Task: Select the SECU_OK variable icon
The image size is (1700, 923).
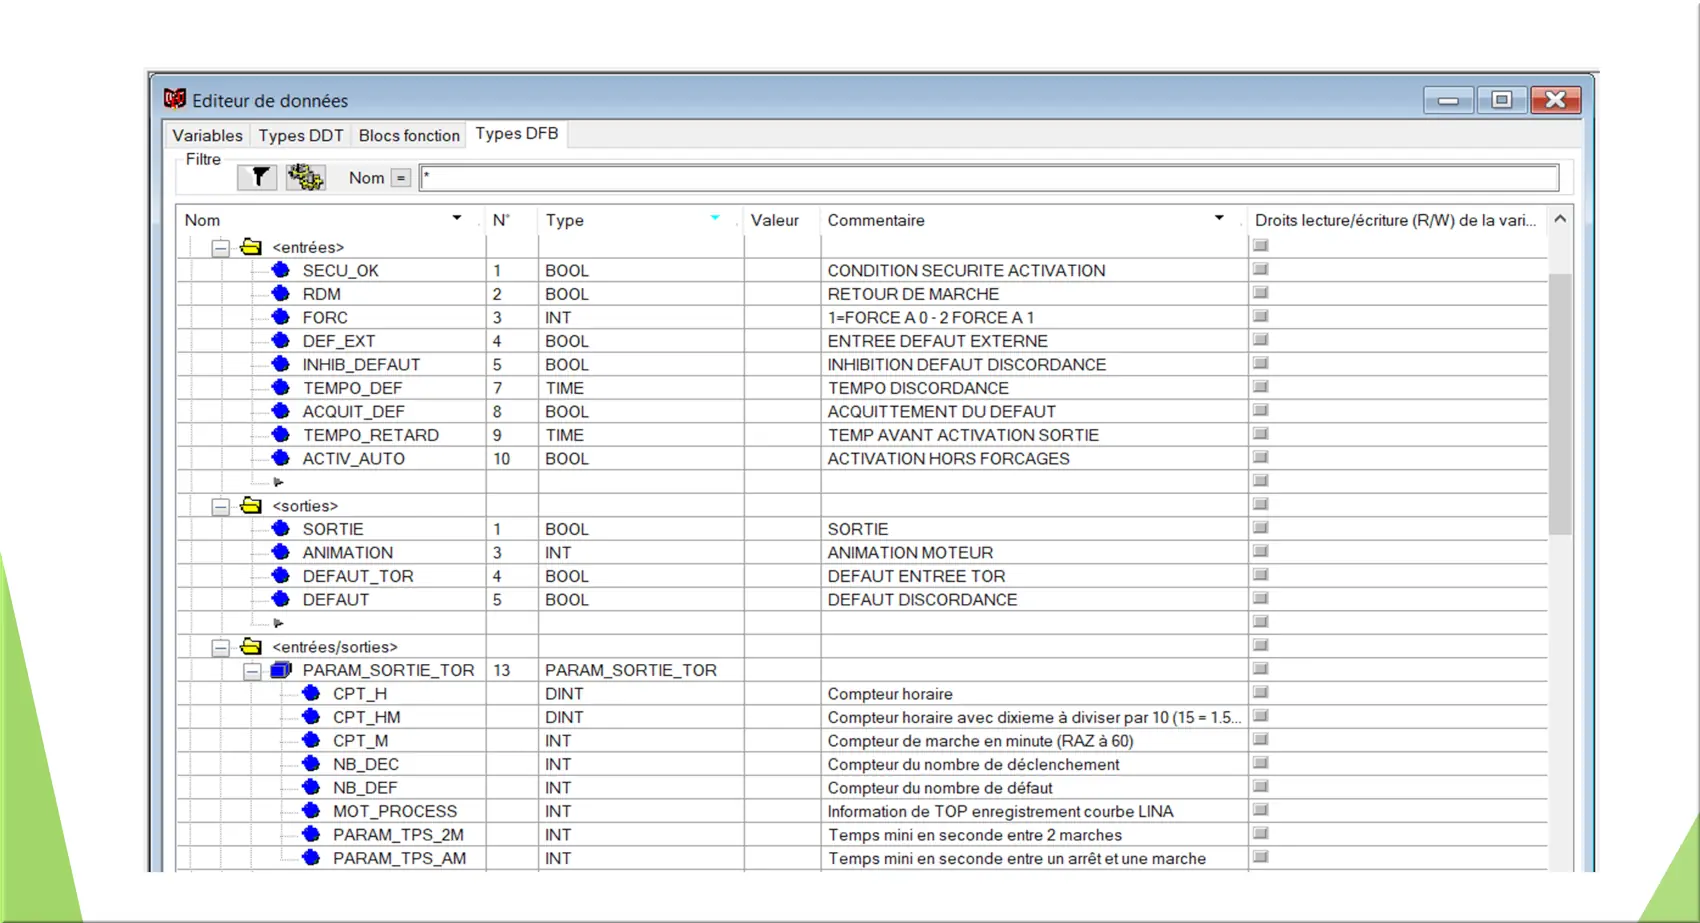Action: coord(281,270)
